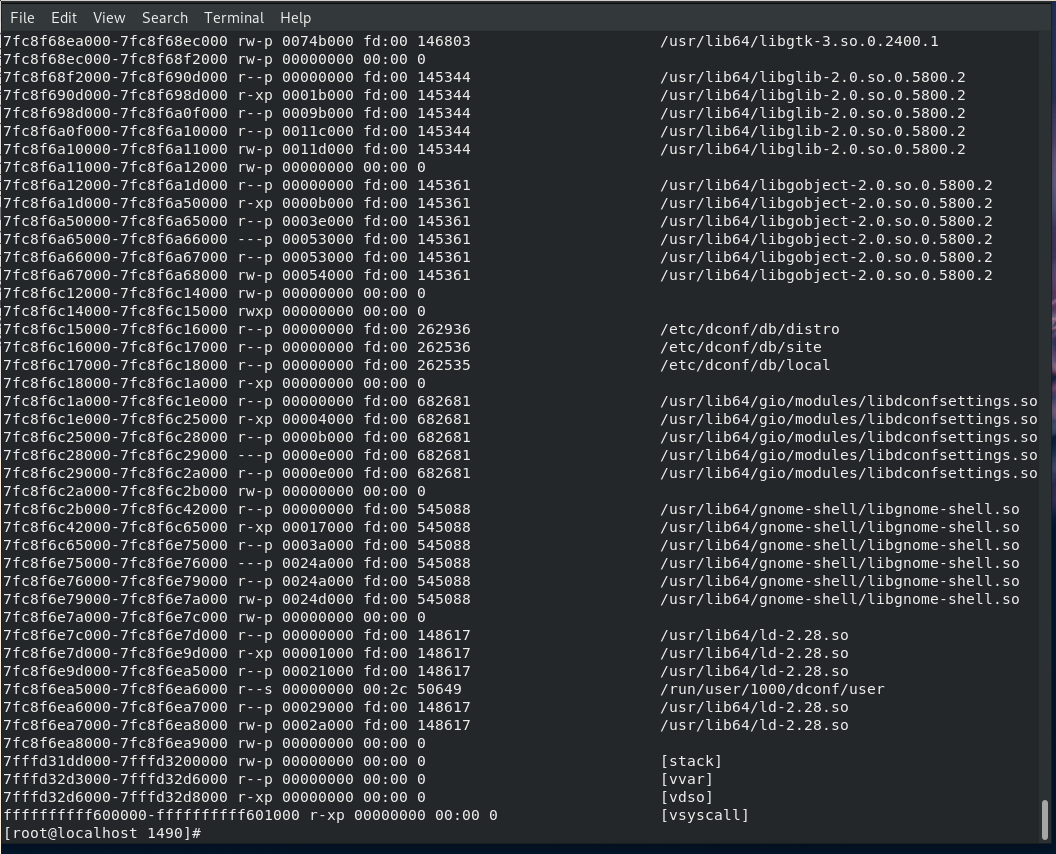The width and height of the screenshot is (1056, 854).
Task: Click libglib path on the r-xp 0001b000 line
Action: coord(812,95)
